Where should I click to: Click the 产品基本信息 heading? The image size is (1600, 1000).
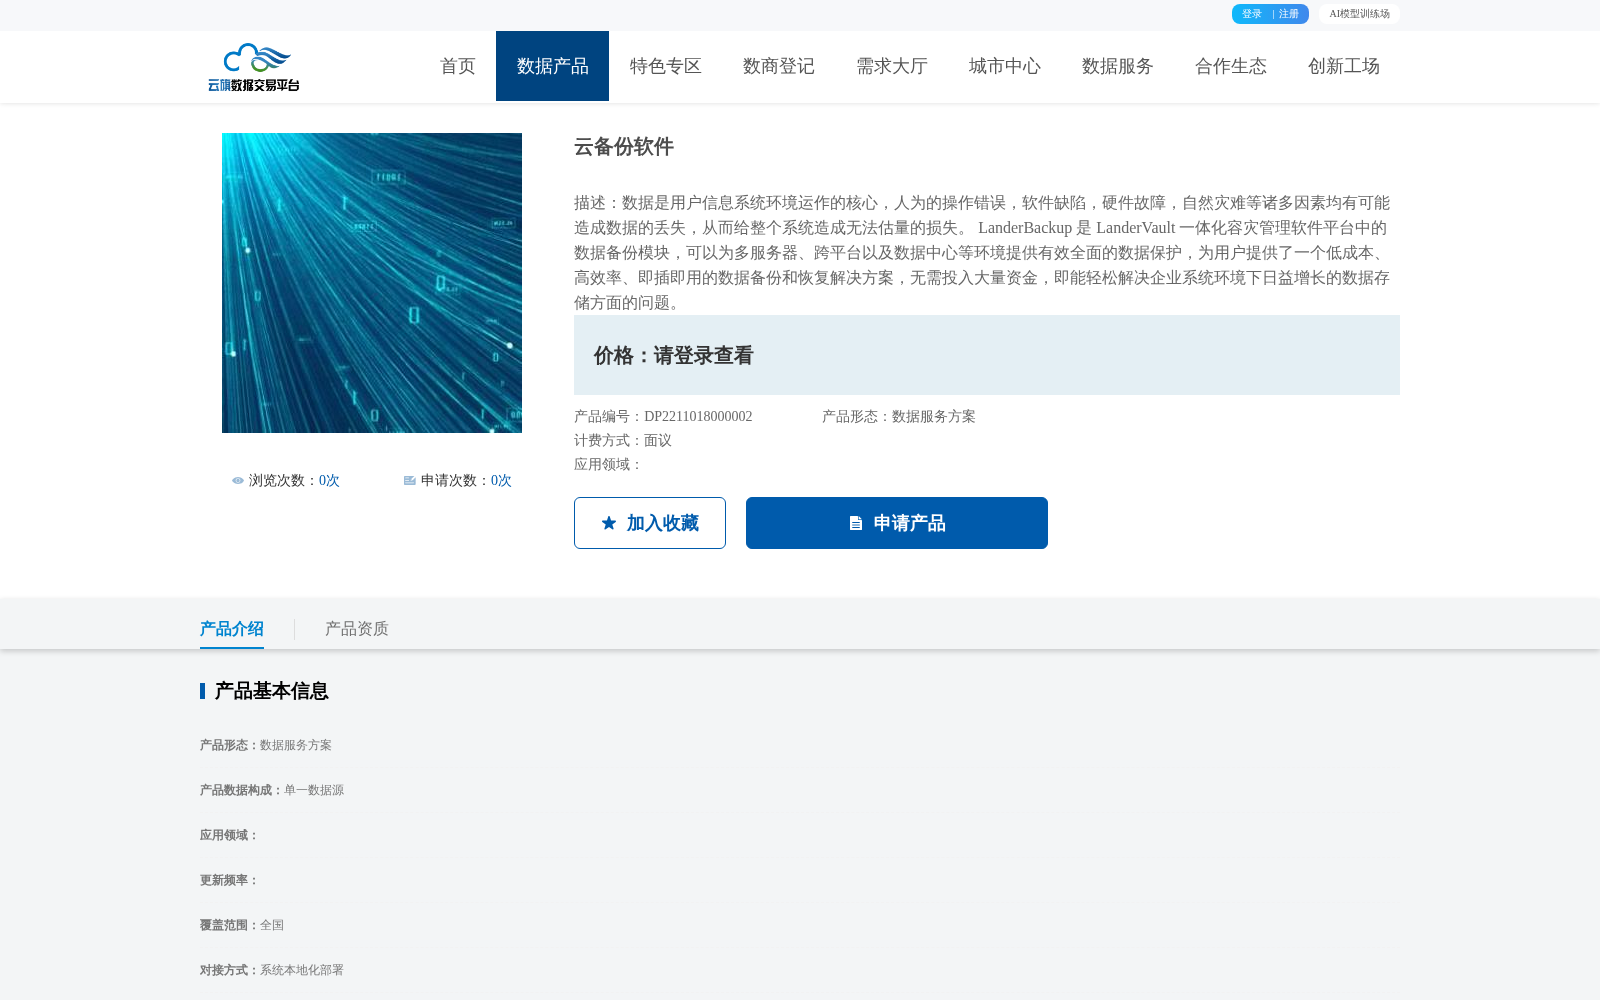click(x=271, y=691)
